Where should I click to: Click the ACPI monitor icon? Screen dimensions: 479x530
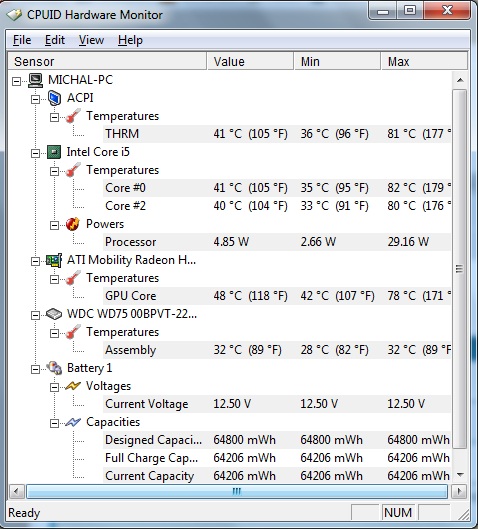tap(54, 98)
